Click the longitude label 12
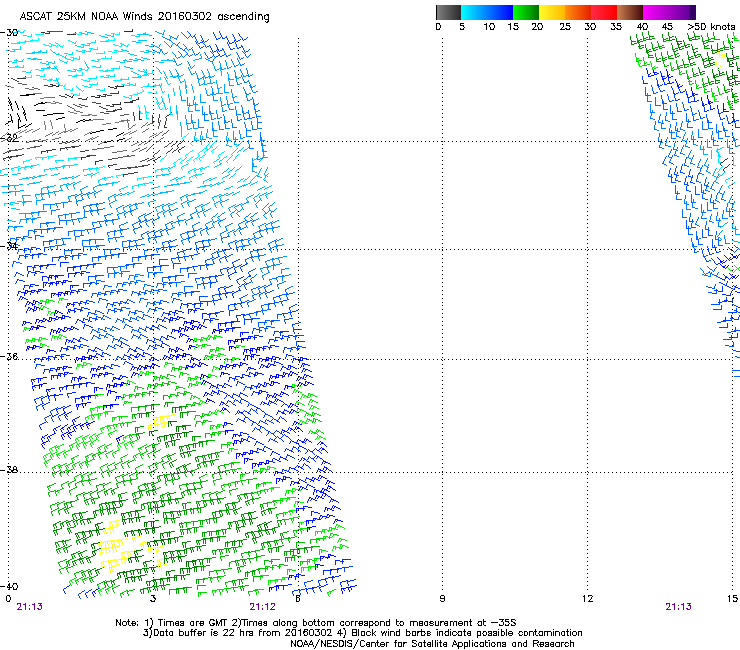 click(x=588, y=599)
